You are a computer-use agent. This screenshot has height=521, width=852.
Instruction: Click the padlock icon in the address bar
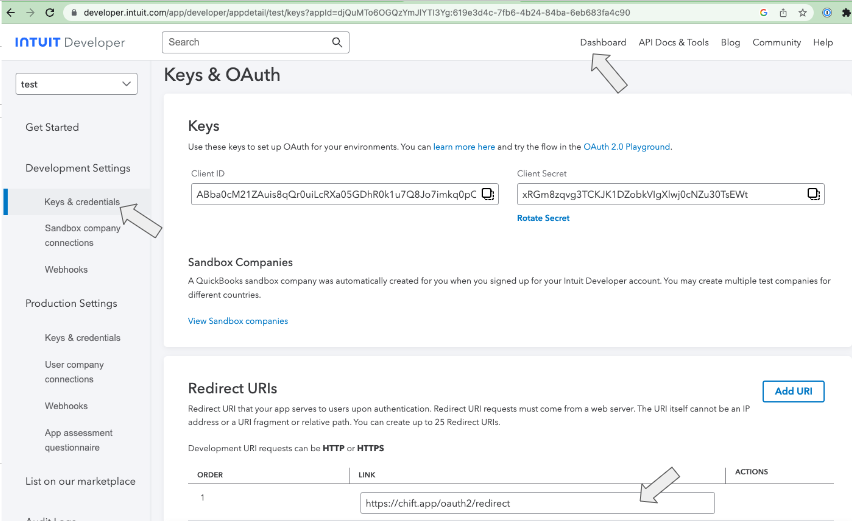tap(74, 12)
